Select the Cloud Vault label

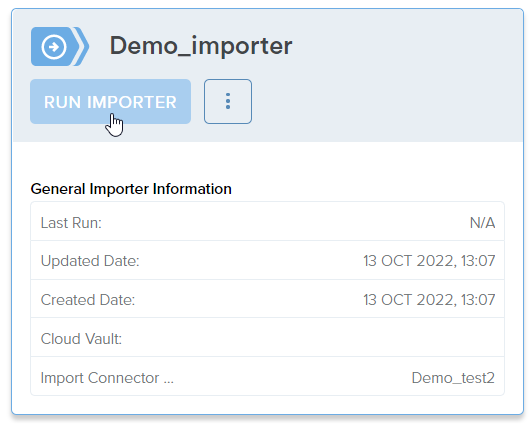(x=81, y=338)
